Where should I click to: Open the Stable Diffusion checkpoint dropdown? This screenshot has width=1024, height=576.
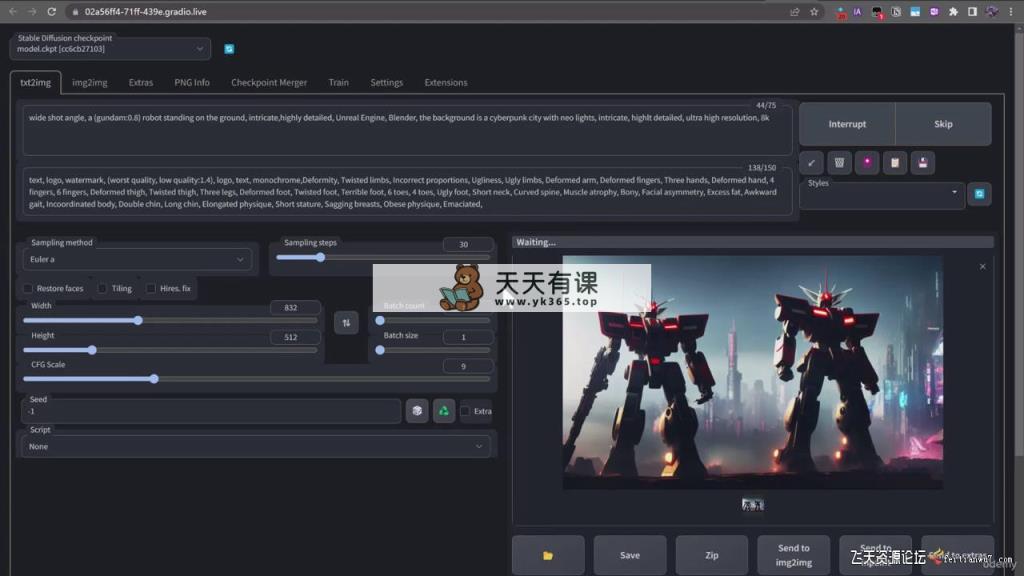[110, 49]
